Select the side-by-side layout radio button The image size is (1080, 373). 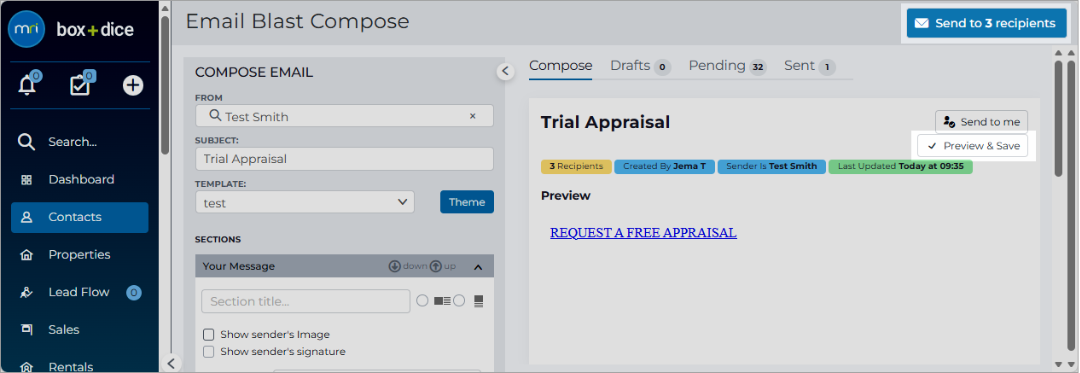pyautogui.click(x=422, y=301)
